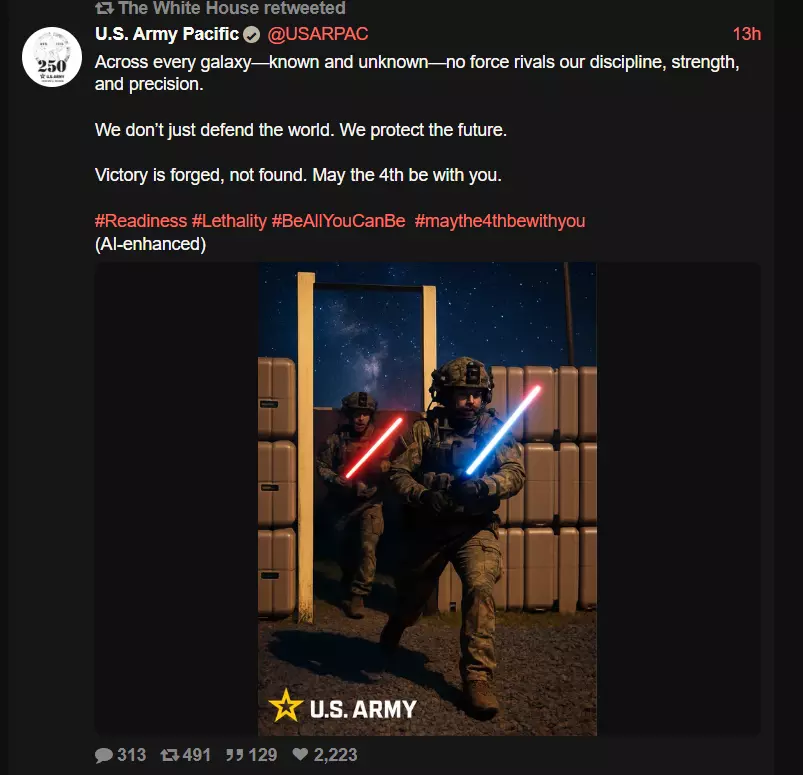This screenshot has width=803, height=775.
Task: Open the #maythe4thbewithyou hashtag
Action: click(500, 221)
